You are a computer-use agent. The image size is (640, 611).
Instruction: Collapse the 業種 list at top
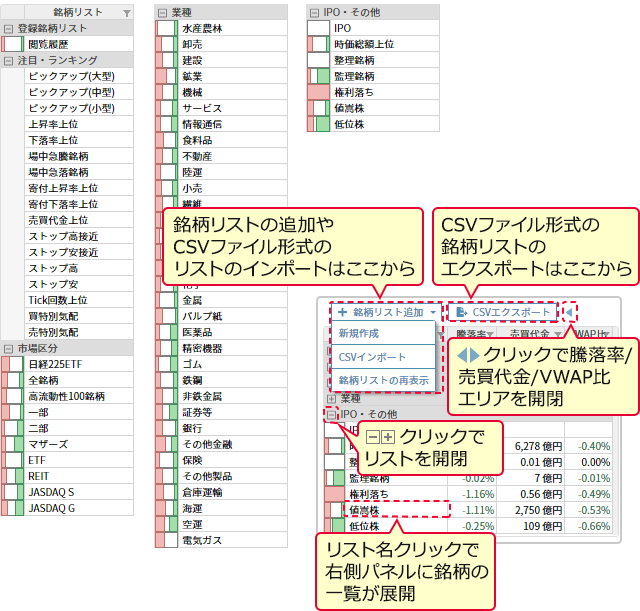pyautogui.click(x=163, y=13)
